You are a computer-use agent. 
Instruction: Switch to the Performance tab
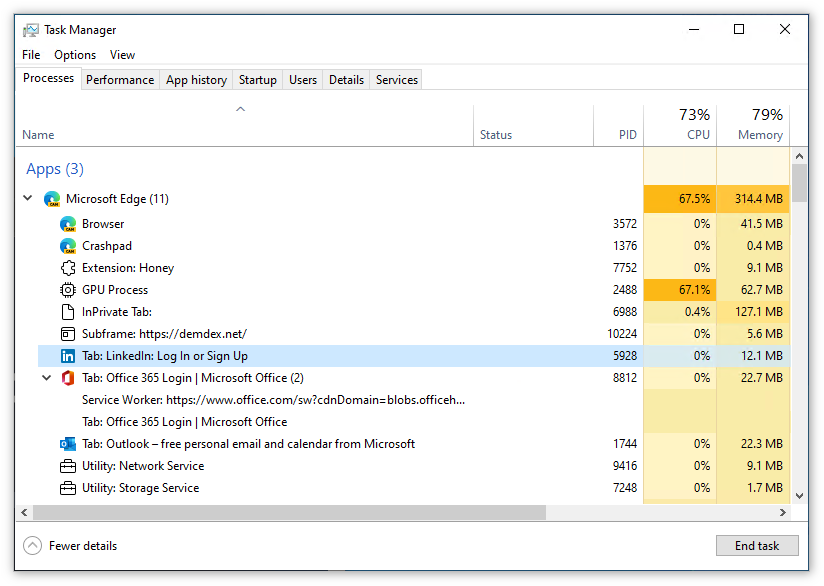pyautogui.click(x=120, y=80)
